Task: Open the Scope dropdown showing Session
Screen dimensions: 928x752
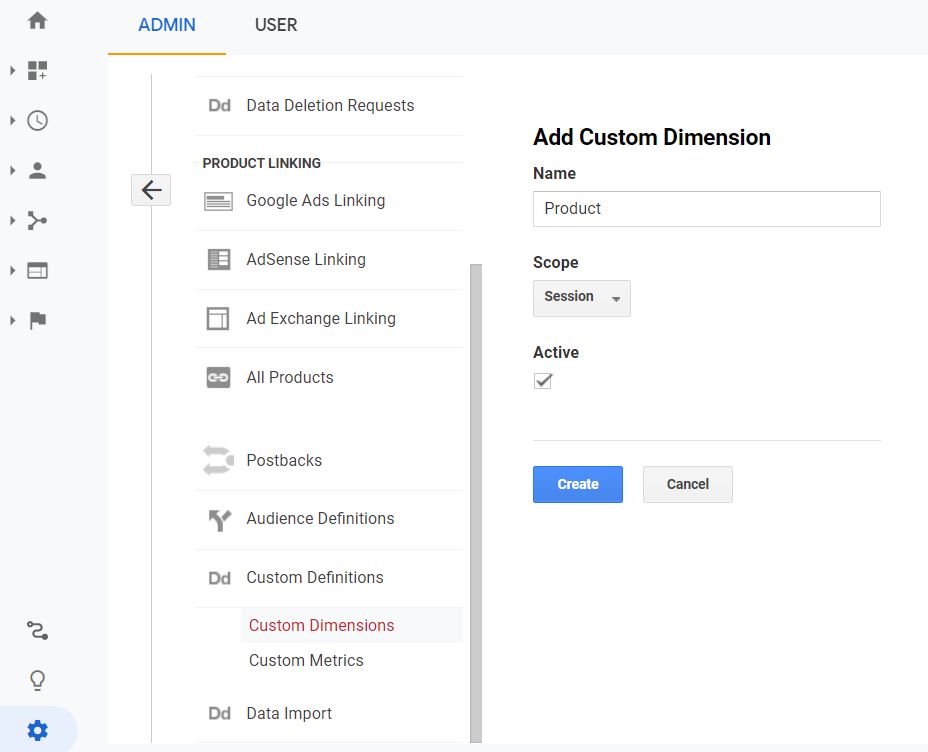Action: (581, 298)
